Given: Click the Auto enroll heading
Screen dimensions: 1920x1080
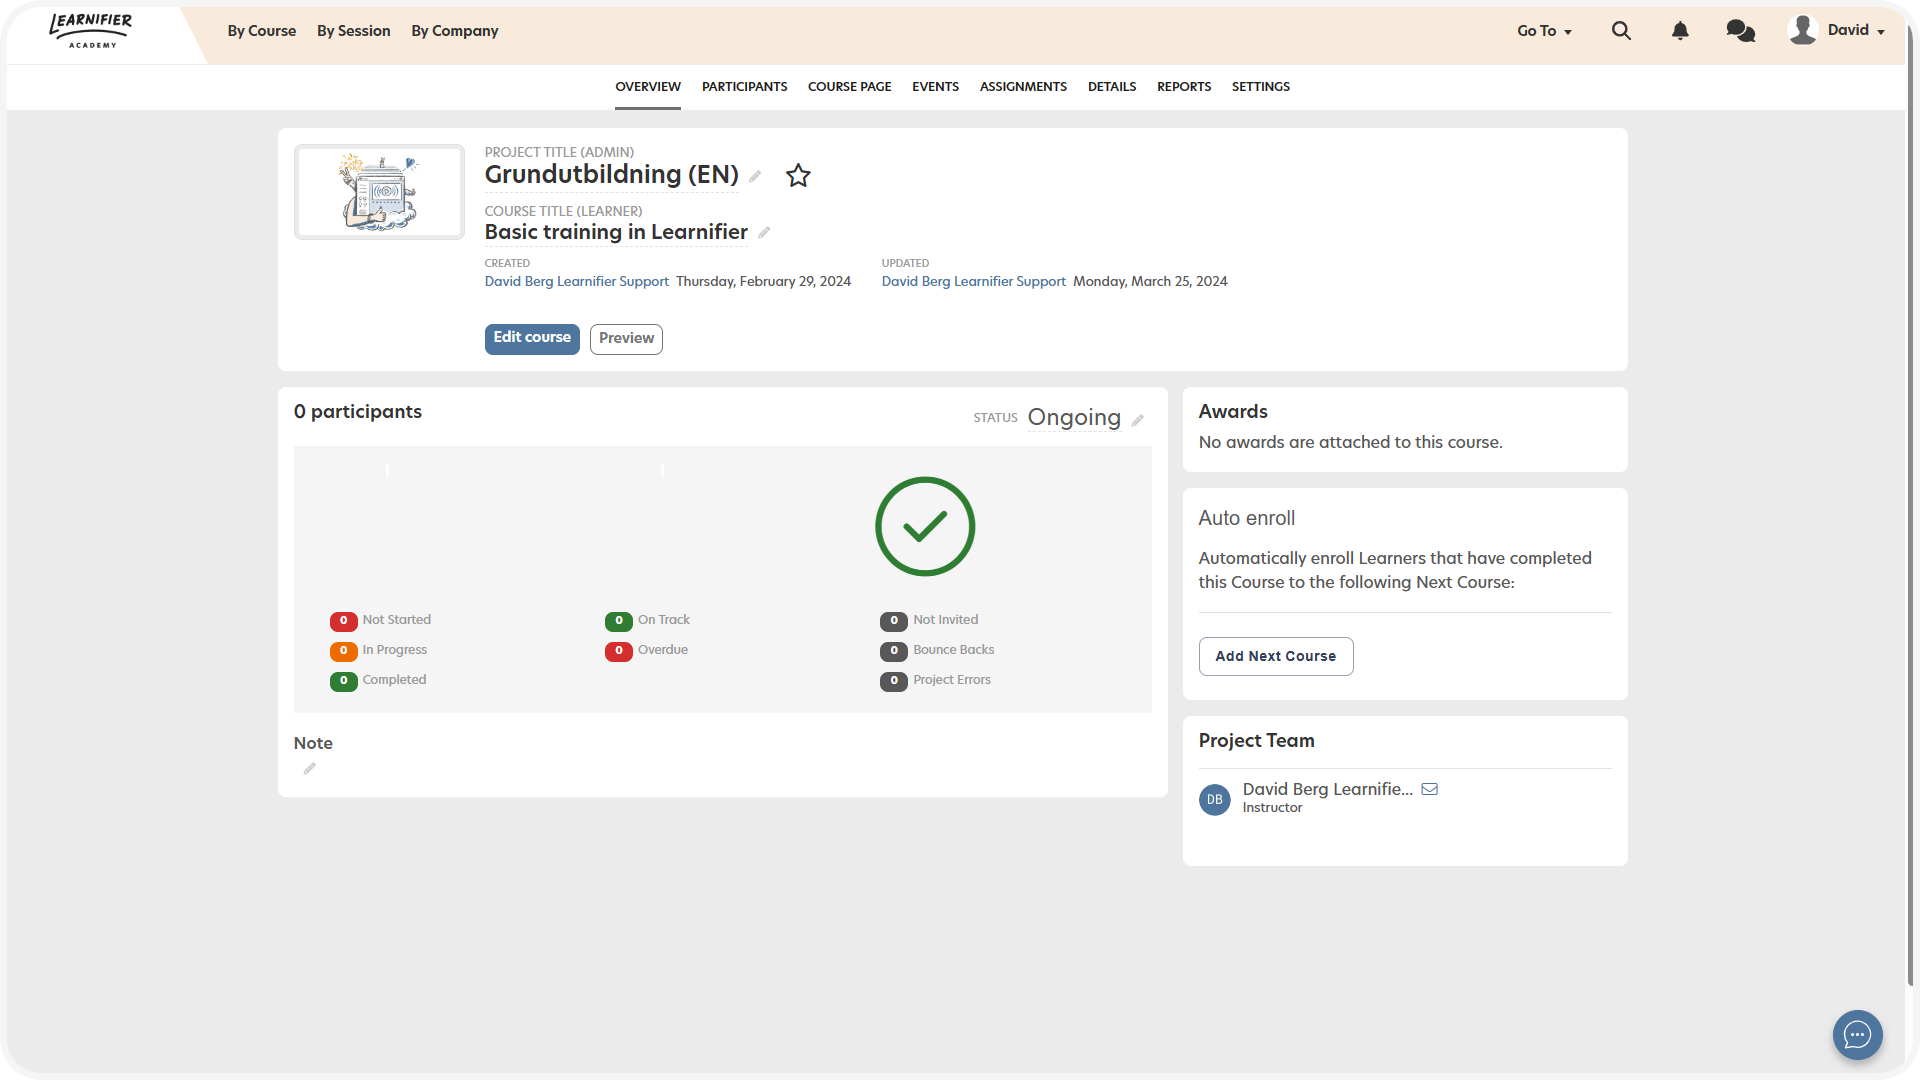Looking at the screenshot, I should [1247, 518].
